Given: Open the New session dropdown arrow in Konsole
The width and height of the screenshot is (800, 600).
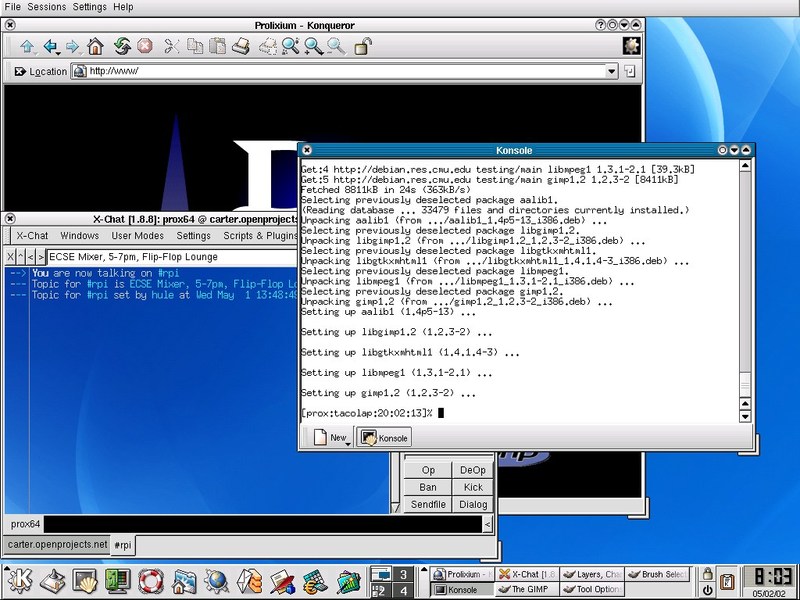Looking at the screenshot, I should pyautogui.click(x=348, y=444).
